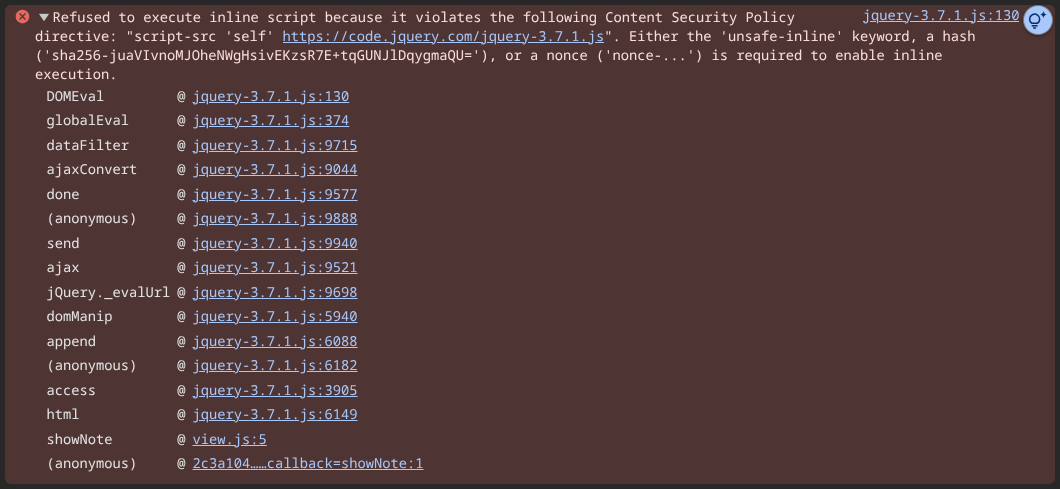The width and height of the screenshot is (1060, 489).
Task: Click the red error icon
Action: point(22,17)
